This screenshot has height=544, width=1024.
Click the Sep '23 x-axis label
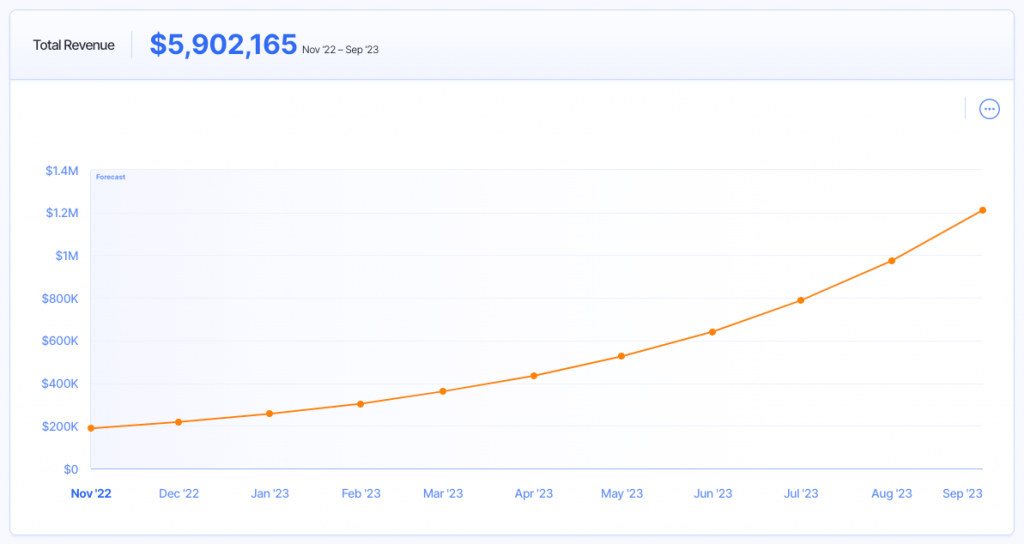[x=960, y=493]
